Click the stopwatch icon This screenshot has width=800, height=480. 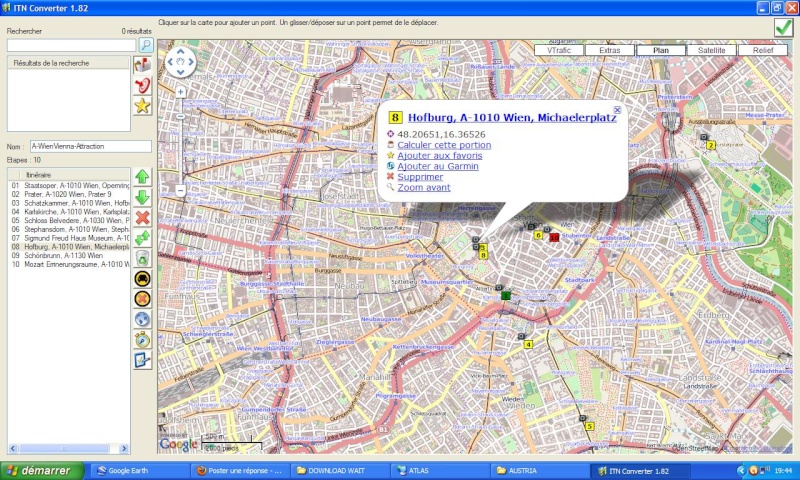pyautogui.click(x=142, y=340)
